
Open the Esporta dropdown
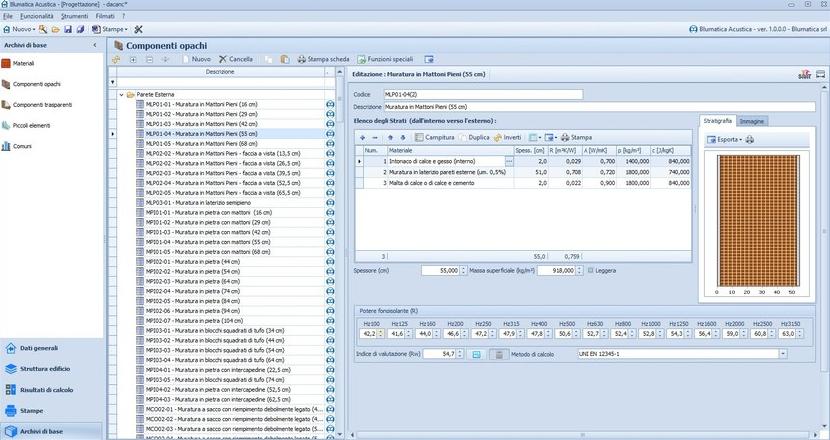[726, 139]
